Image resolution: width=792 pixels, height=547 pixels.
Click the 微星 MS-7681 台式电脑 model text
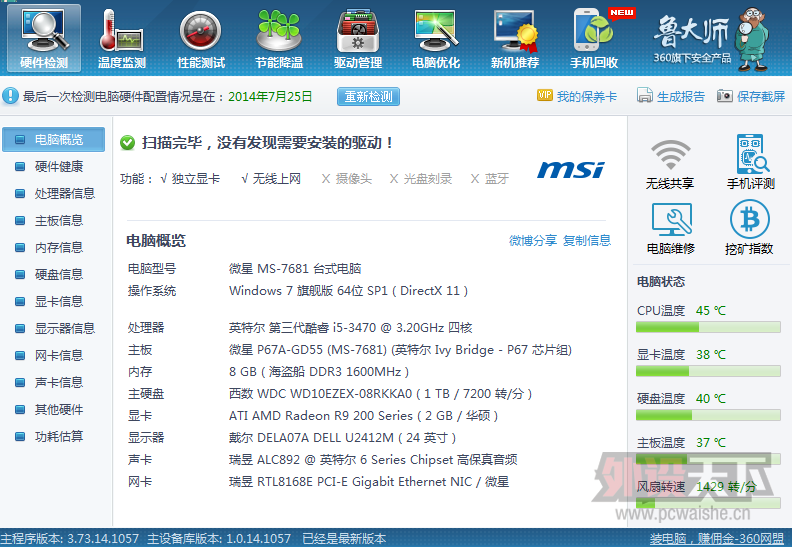point(295,269)
